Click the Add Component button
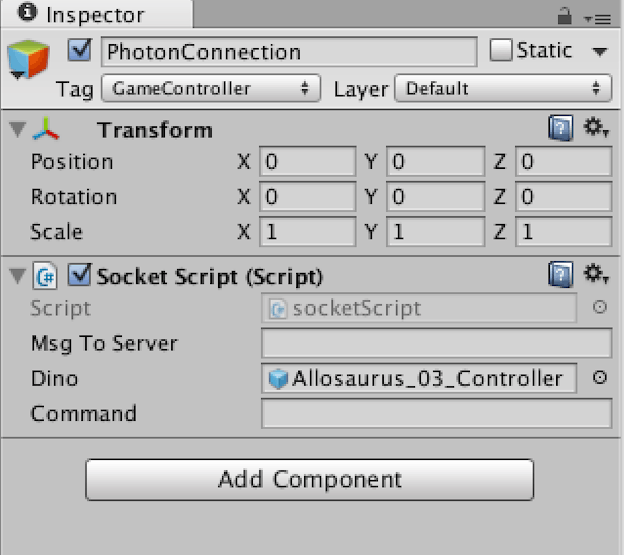This screenshot has height=555, width=624. click(310, 479)
